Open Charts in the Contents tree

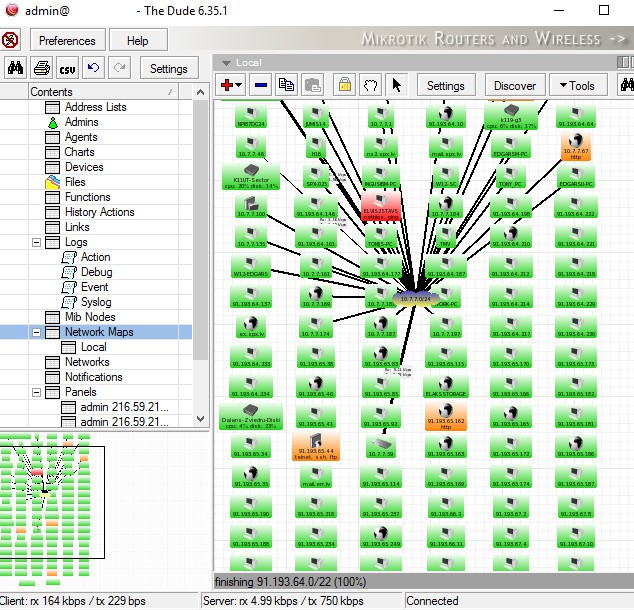(80, 152)
